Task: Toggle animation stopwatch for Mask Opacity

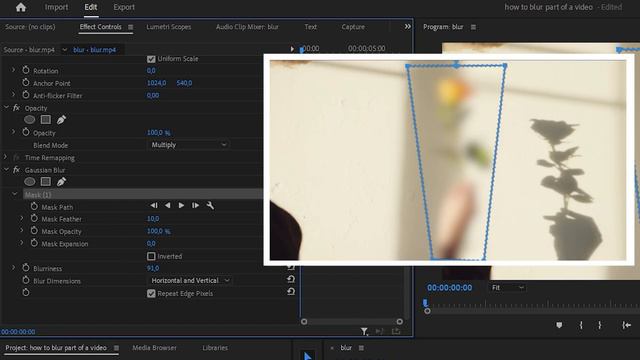Action: pyautogui.click(x=34, y=231)
